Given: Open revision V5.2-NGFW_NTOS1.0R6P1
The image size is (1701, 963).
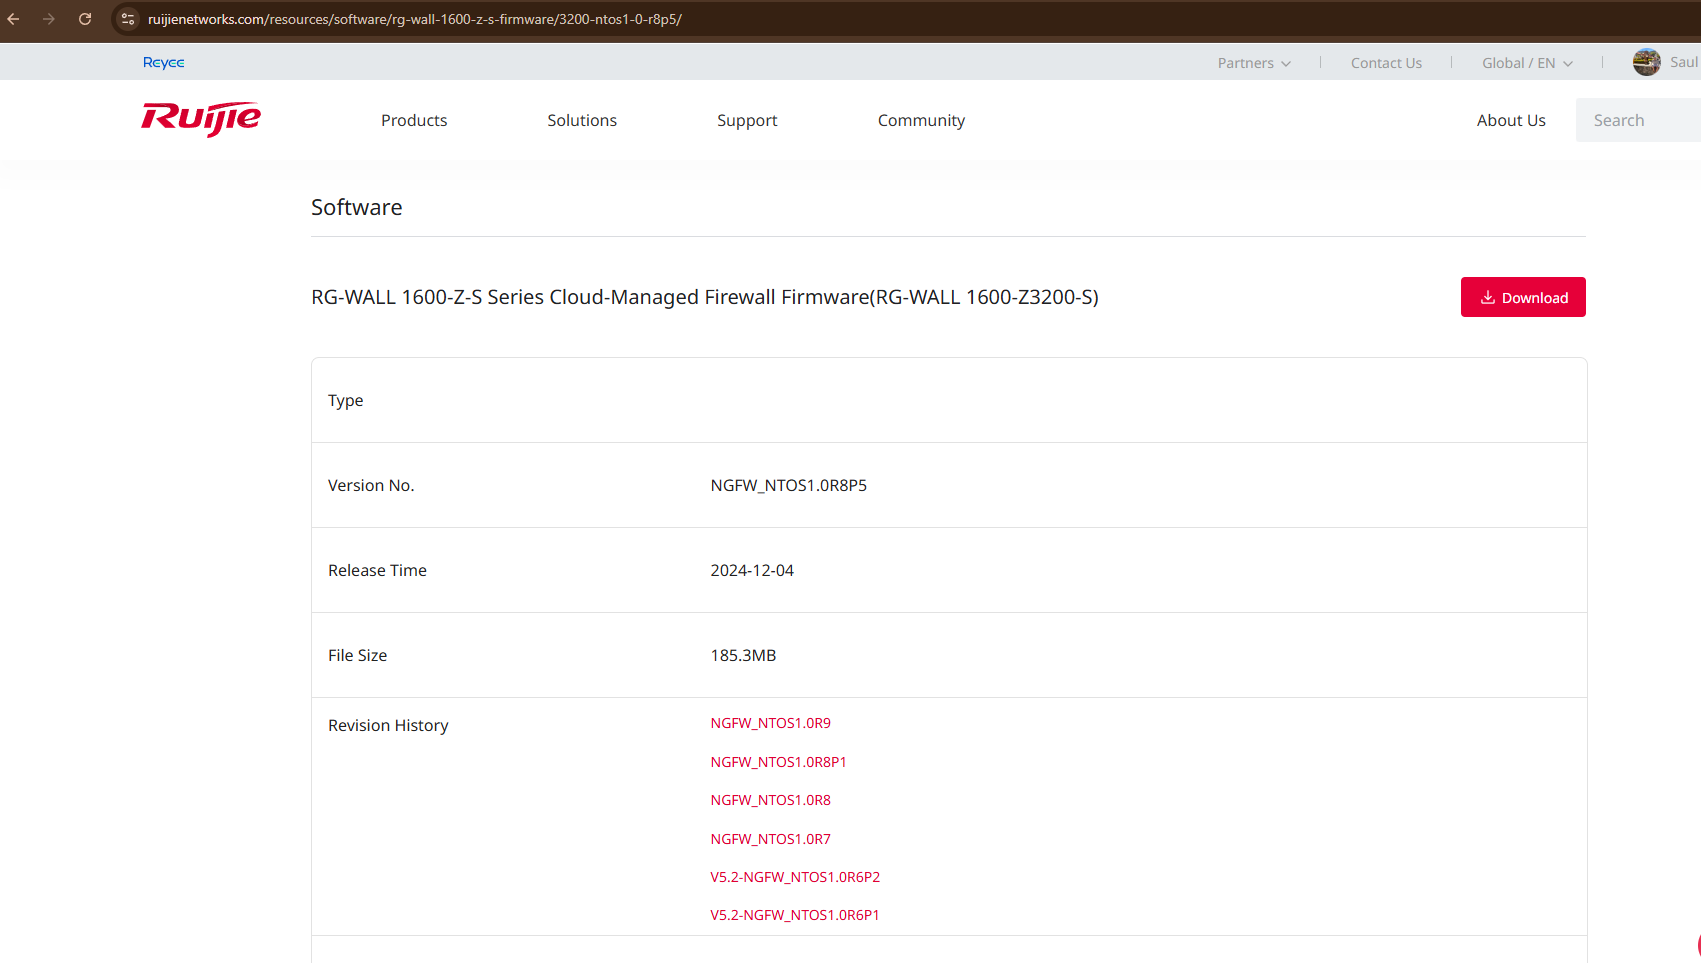Looking at the screenshot, I should pos(795,915).
